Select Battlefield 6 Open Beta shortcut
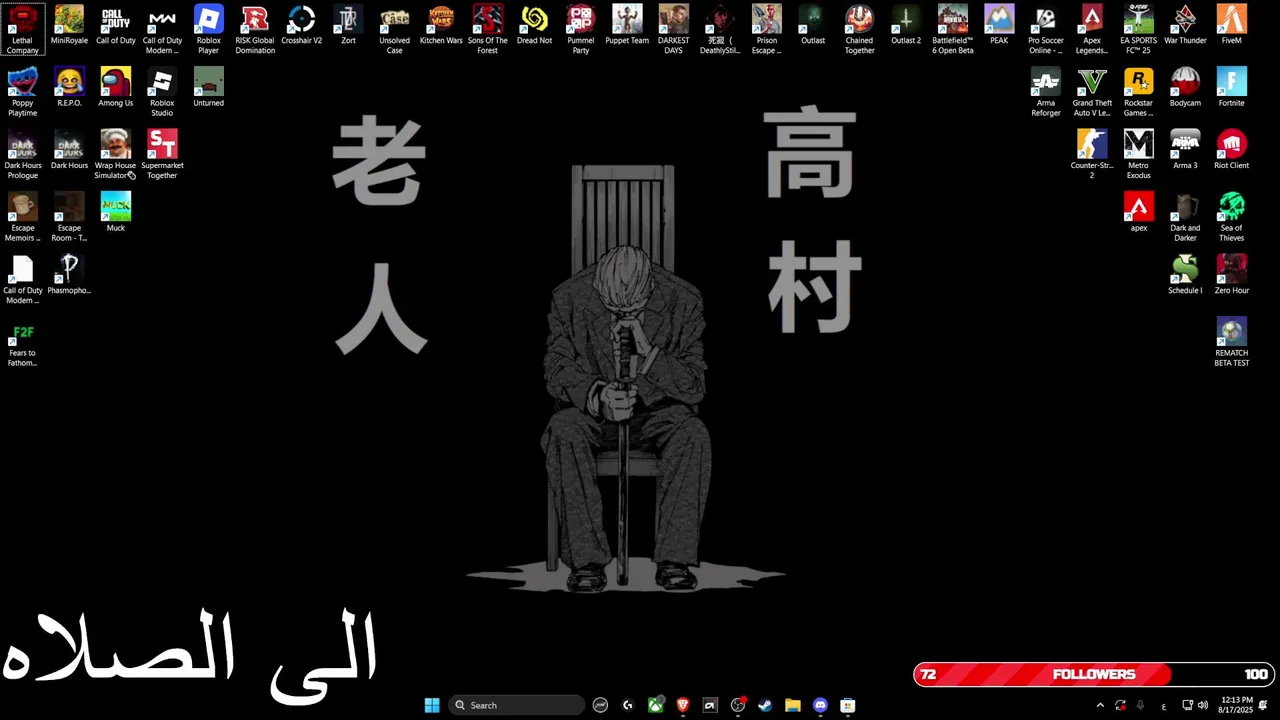Viewport: 1280px width, 720px height. (952, 30)
